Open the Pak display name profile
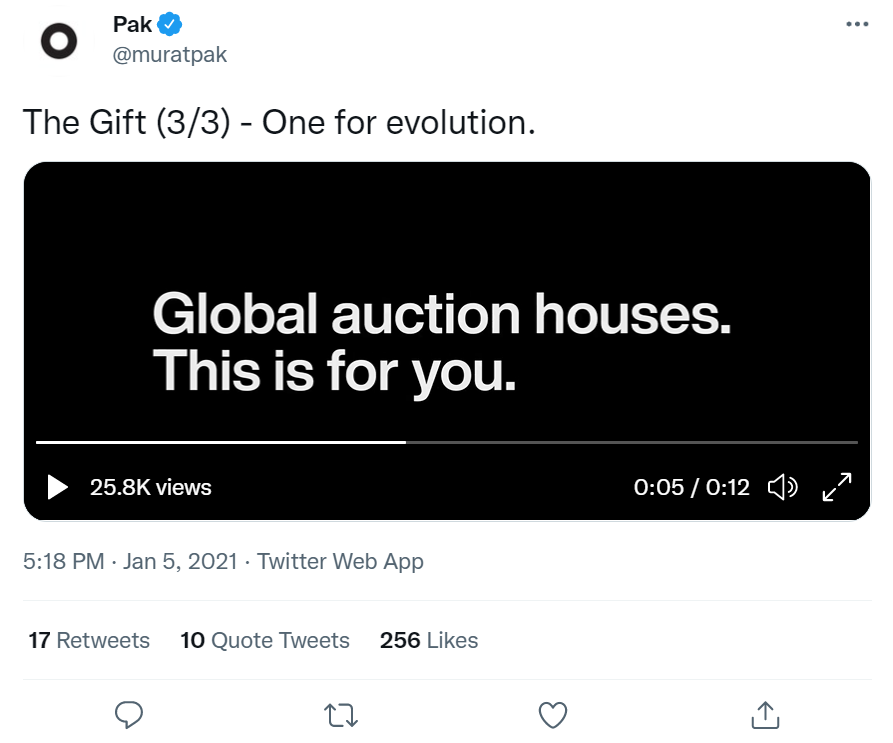This screenshot has width=893, height=743. click(132, 25)
